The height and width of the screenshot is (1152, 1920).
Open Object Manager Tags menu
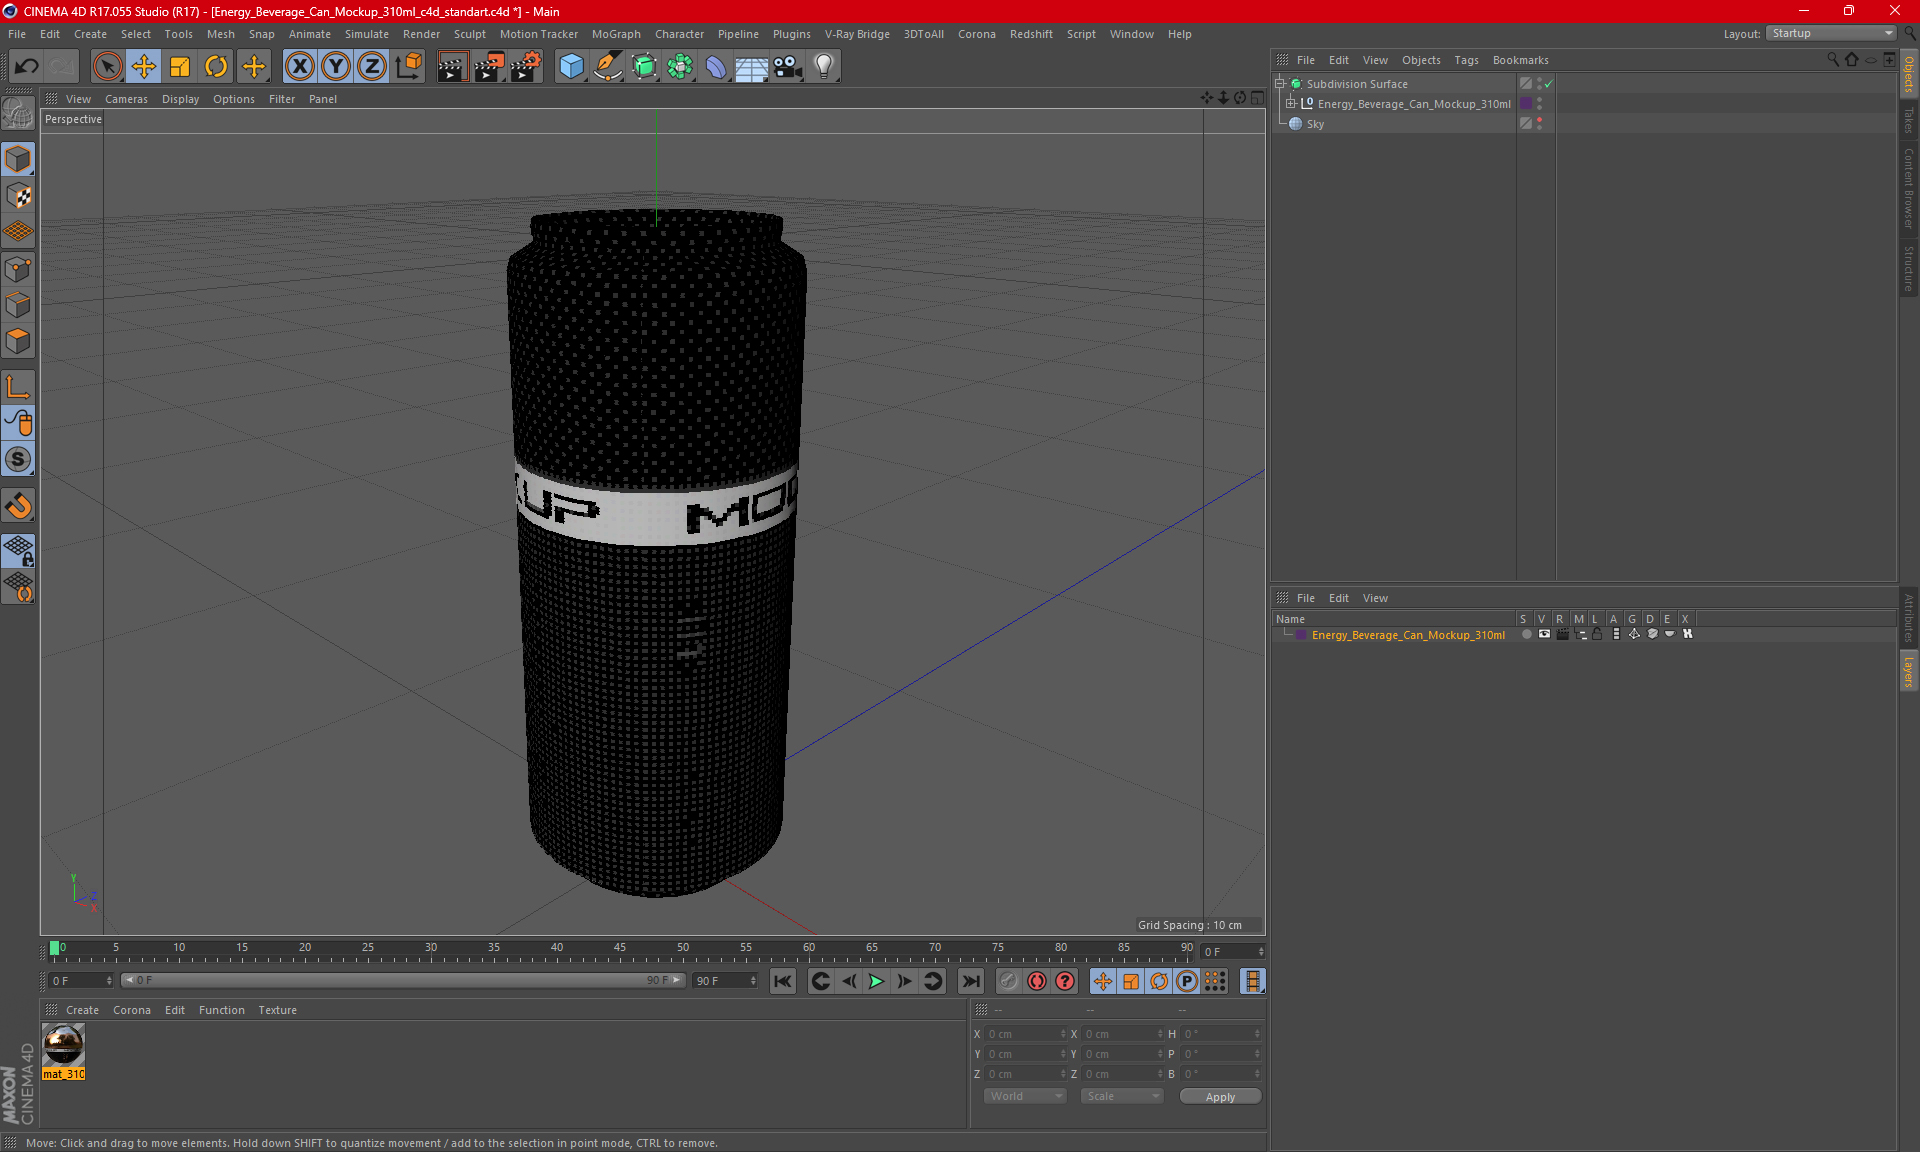click(1466, 60)
